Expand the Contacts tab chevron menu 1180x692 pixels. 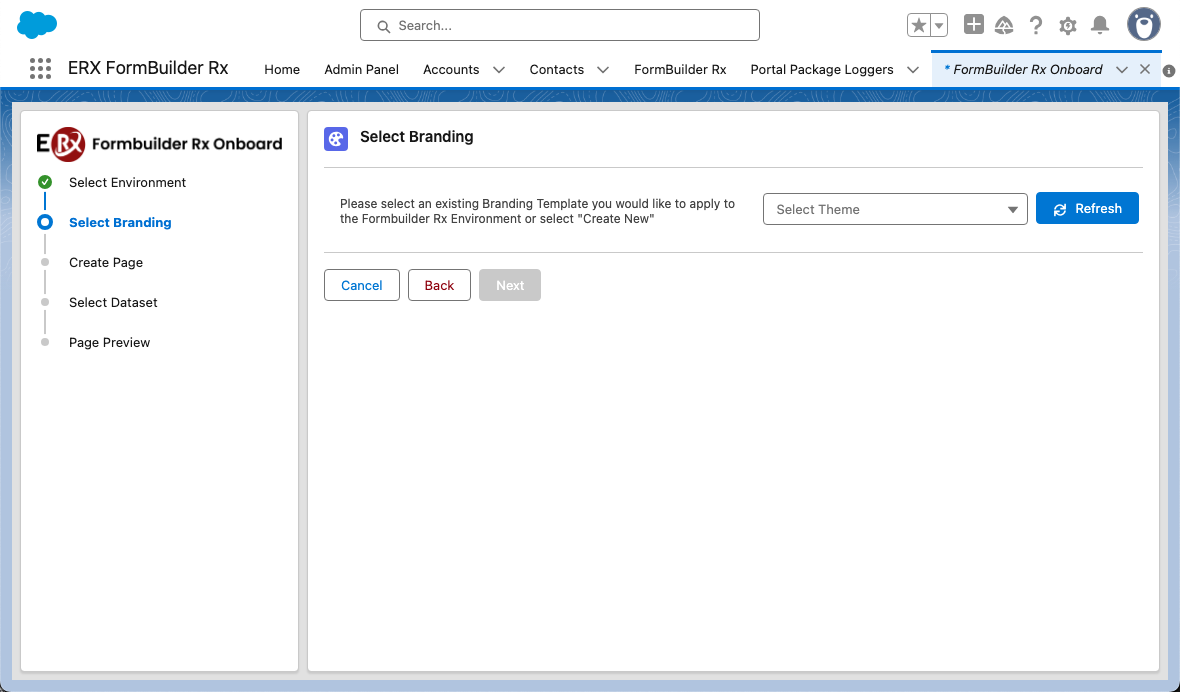(603, 70)
